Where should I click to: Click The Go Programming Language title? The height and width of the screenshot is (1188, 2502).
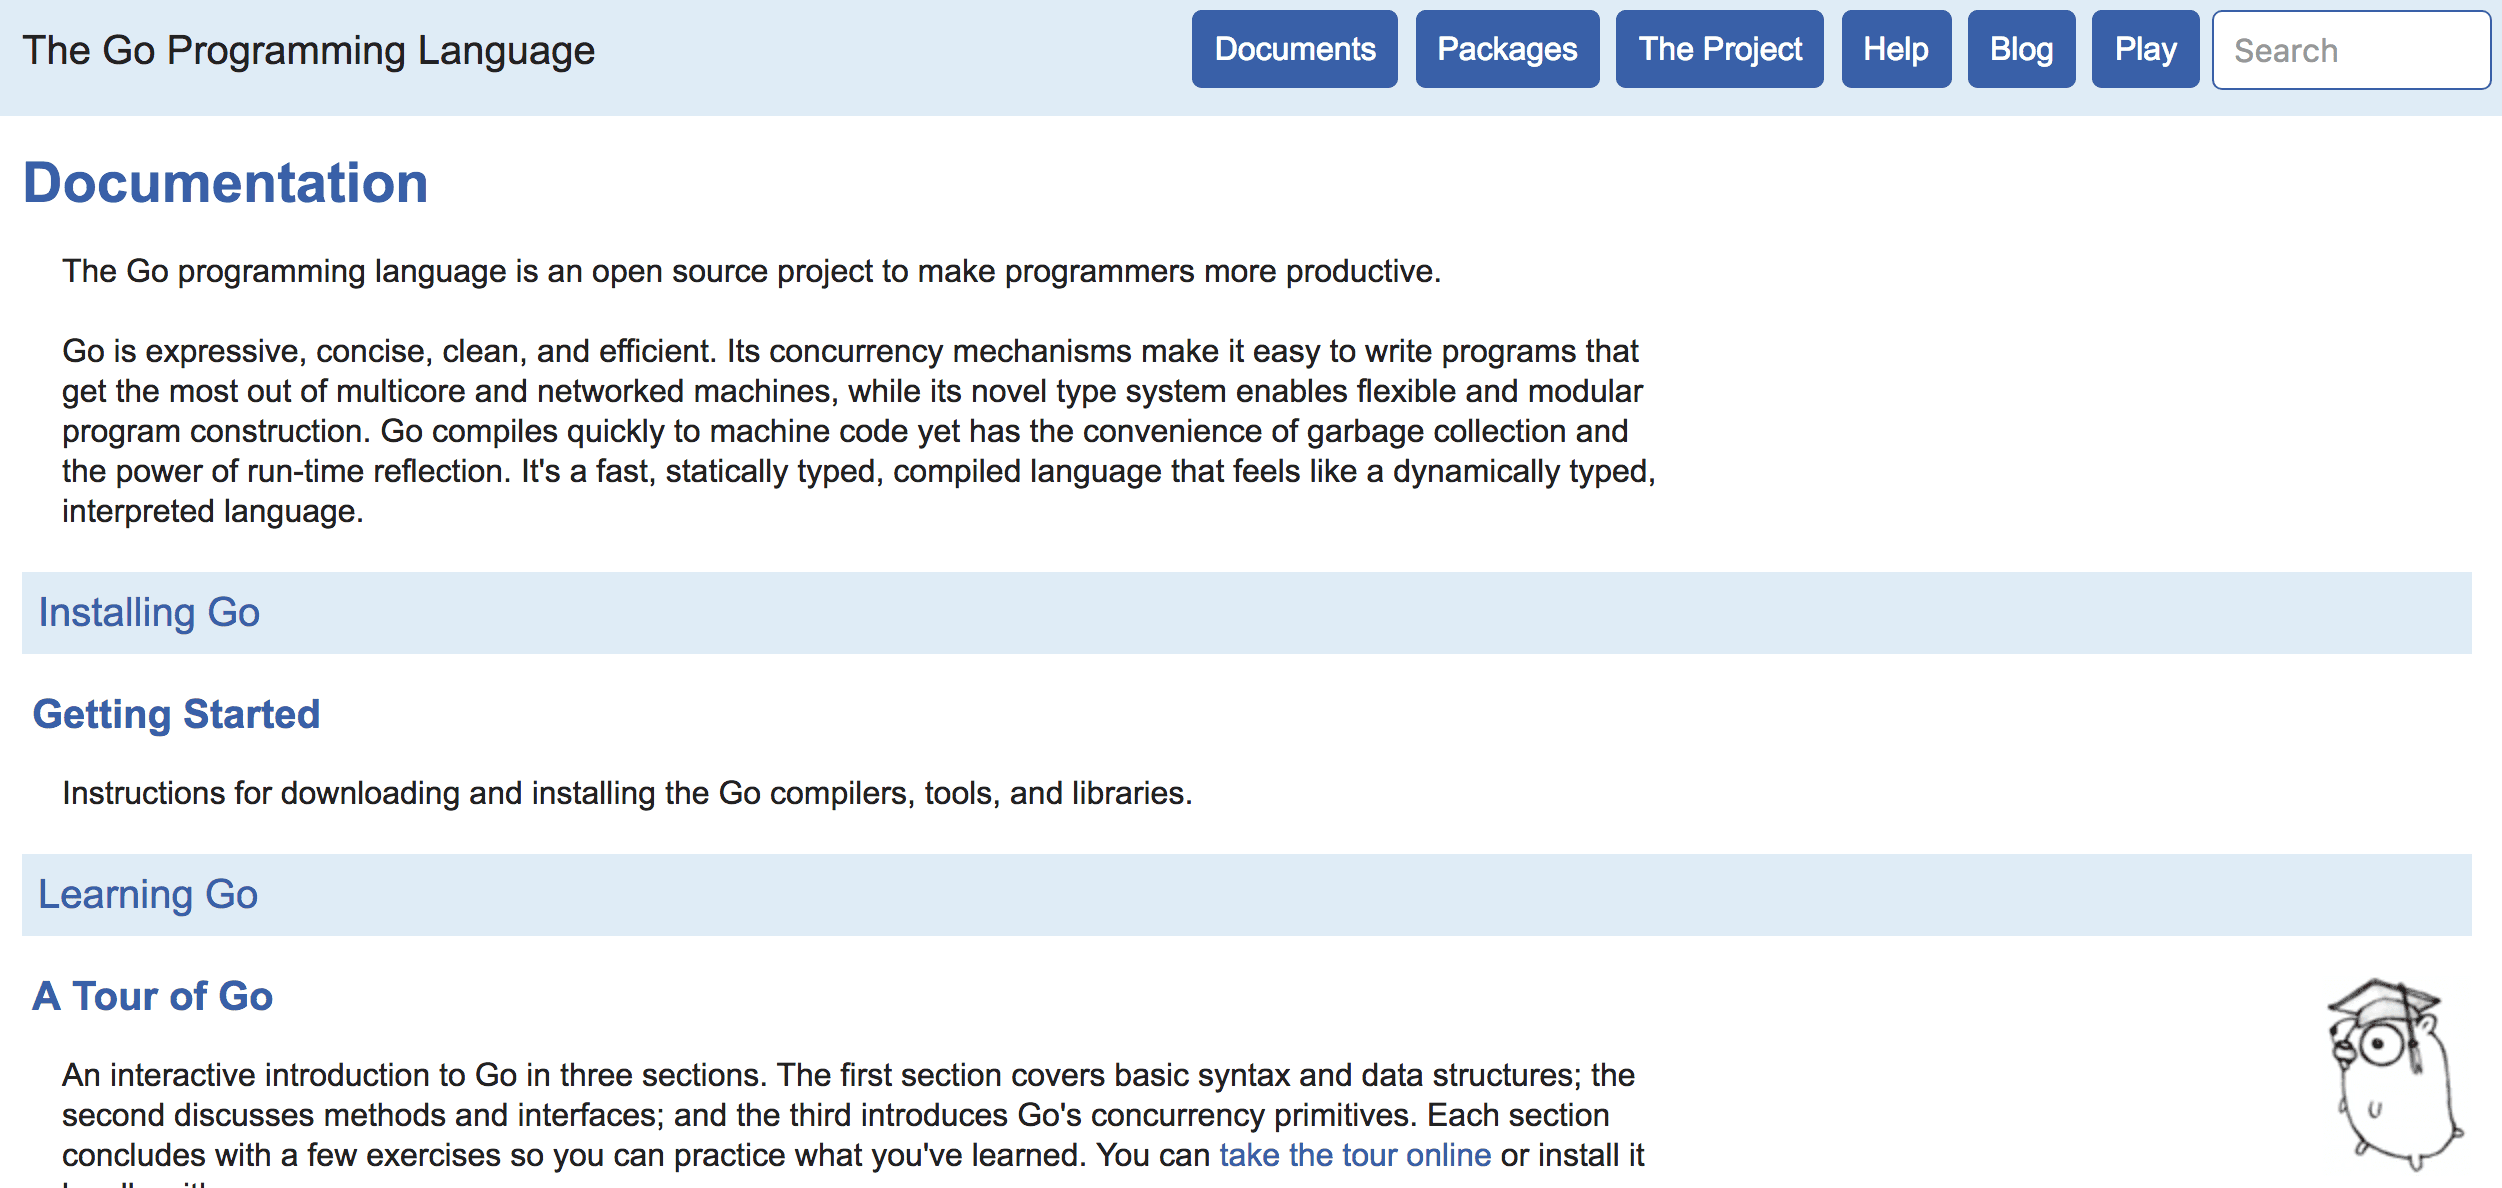point(308,50)
